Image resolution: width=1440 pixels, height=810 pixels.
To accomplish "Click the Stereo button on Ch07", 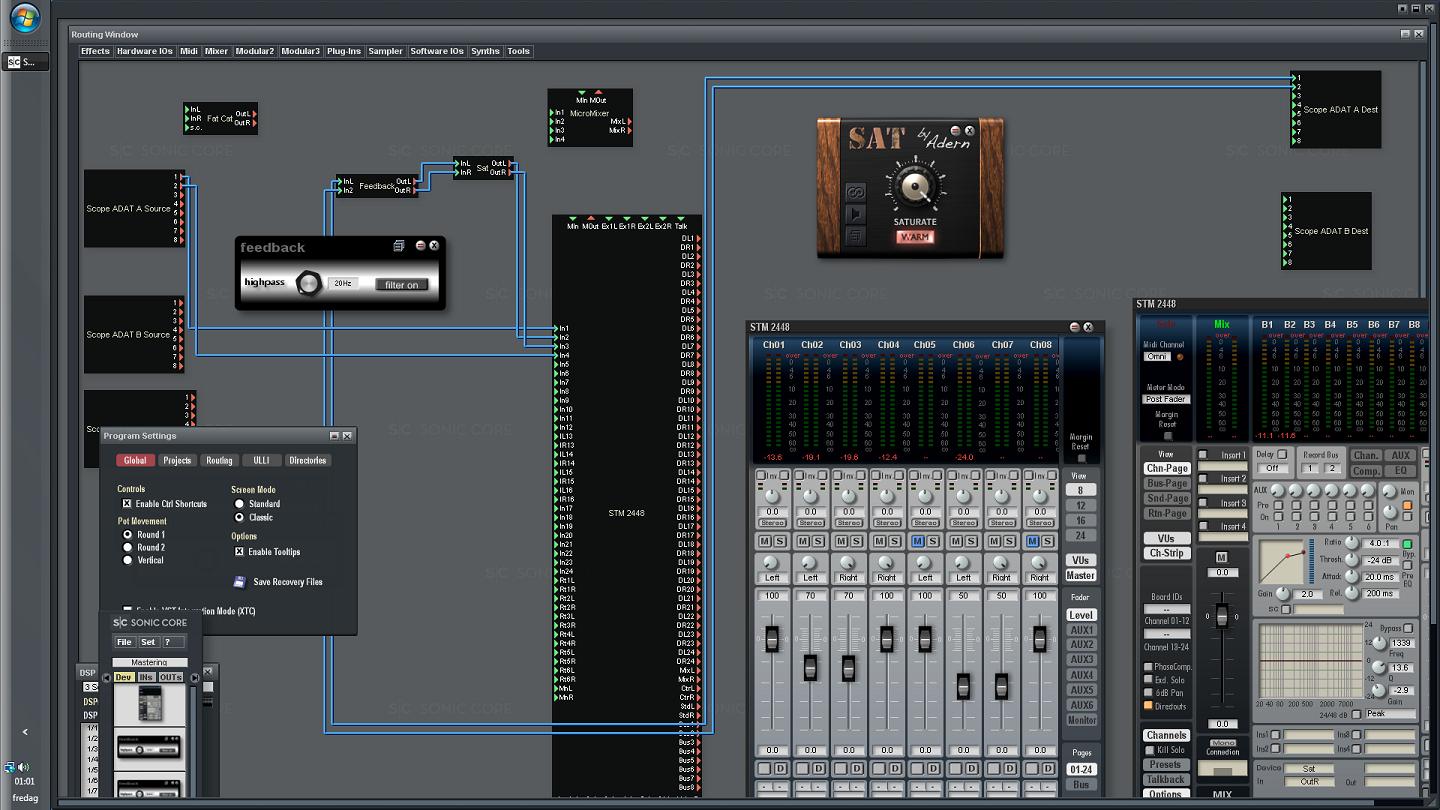I will 1002,523.
